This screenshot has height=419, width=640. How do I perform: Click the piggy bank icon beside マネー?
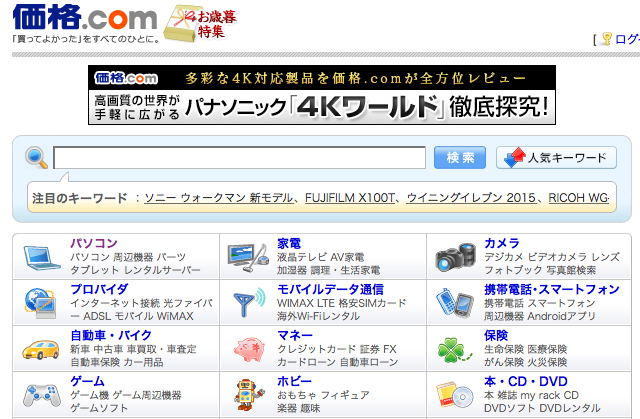coord(248,347)
